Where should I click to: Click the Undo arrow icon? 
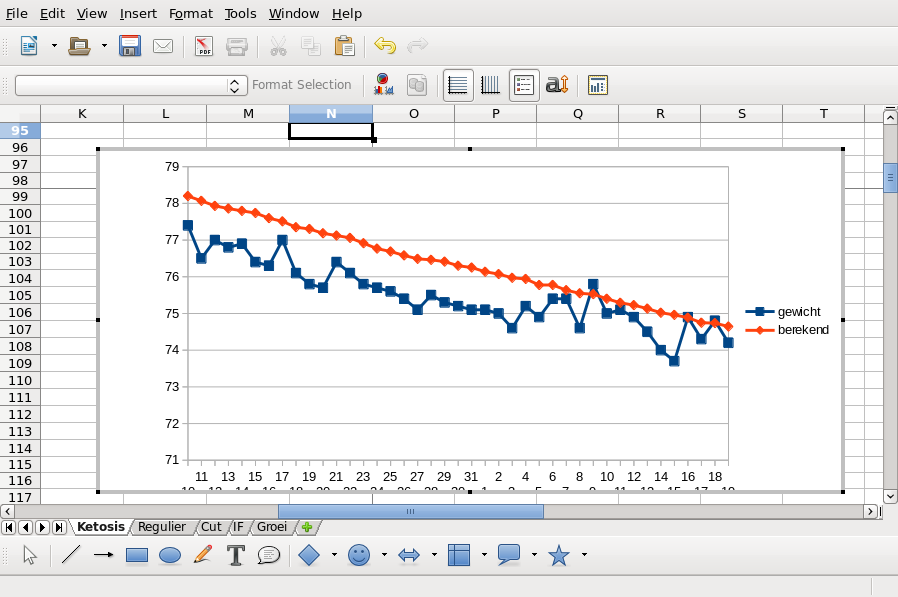(385, 46)
